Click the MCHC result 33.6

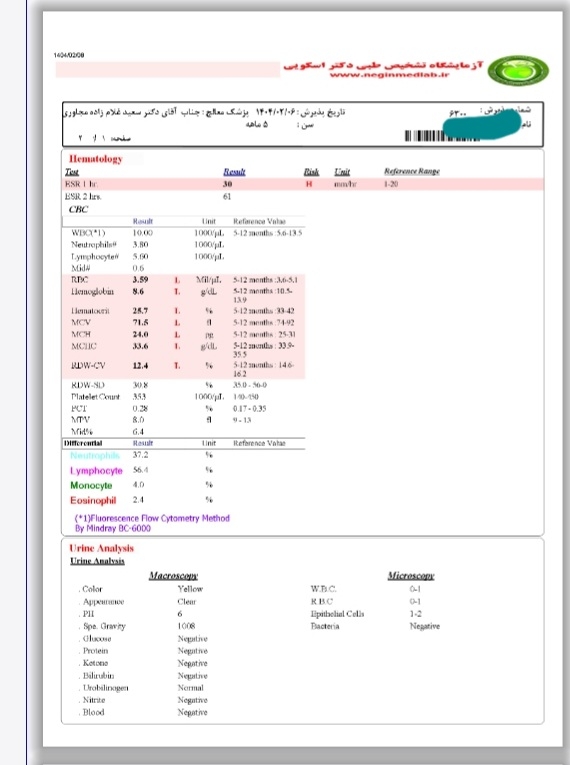141,346
